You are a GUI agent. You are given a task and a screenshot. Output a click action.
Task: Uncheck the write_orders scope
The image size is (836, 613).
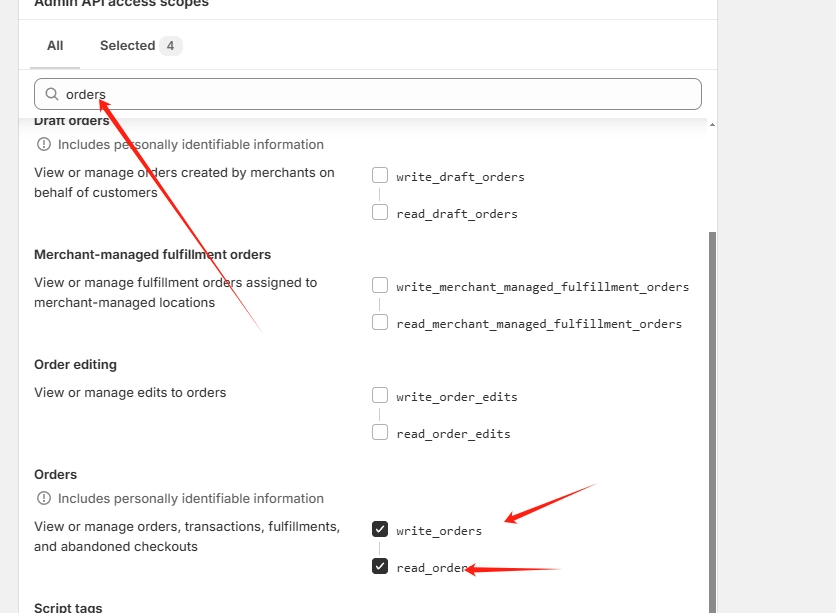click(380, 529)
